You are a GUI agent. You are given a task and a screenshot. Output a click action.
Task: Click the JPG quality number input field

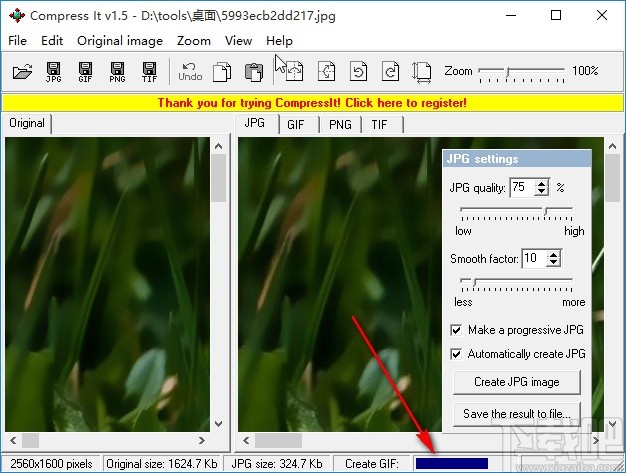click(521, 187)
